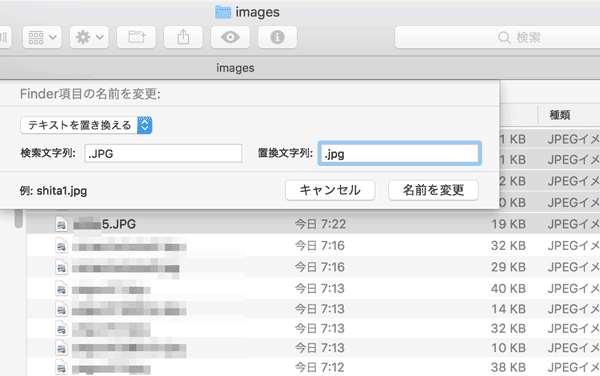Viewport: 600px width, 376px height.
Task: Click the share toolbar button
Action: (x=183, y=37)
